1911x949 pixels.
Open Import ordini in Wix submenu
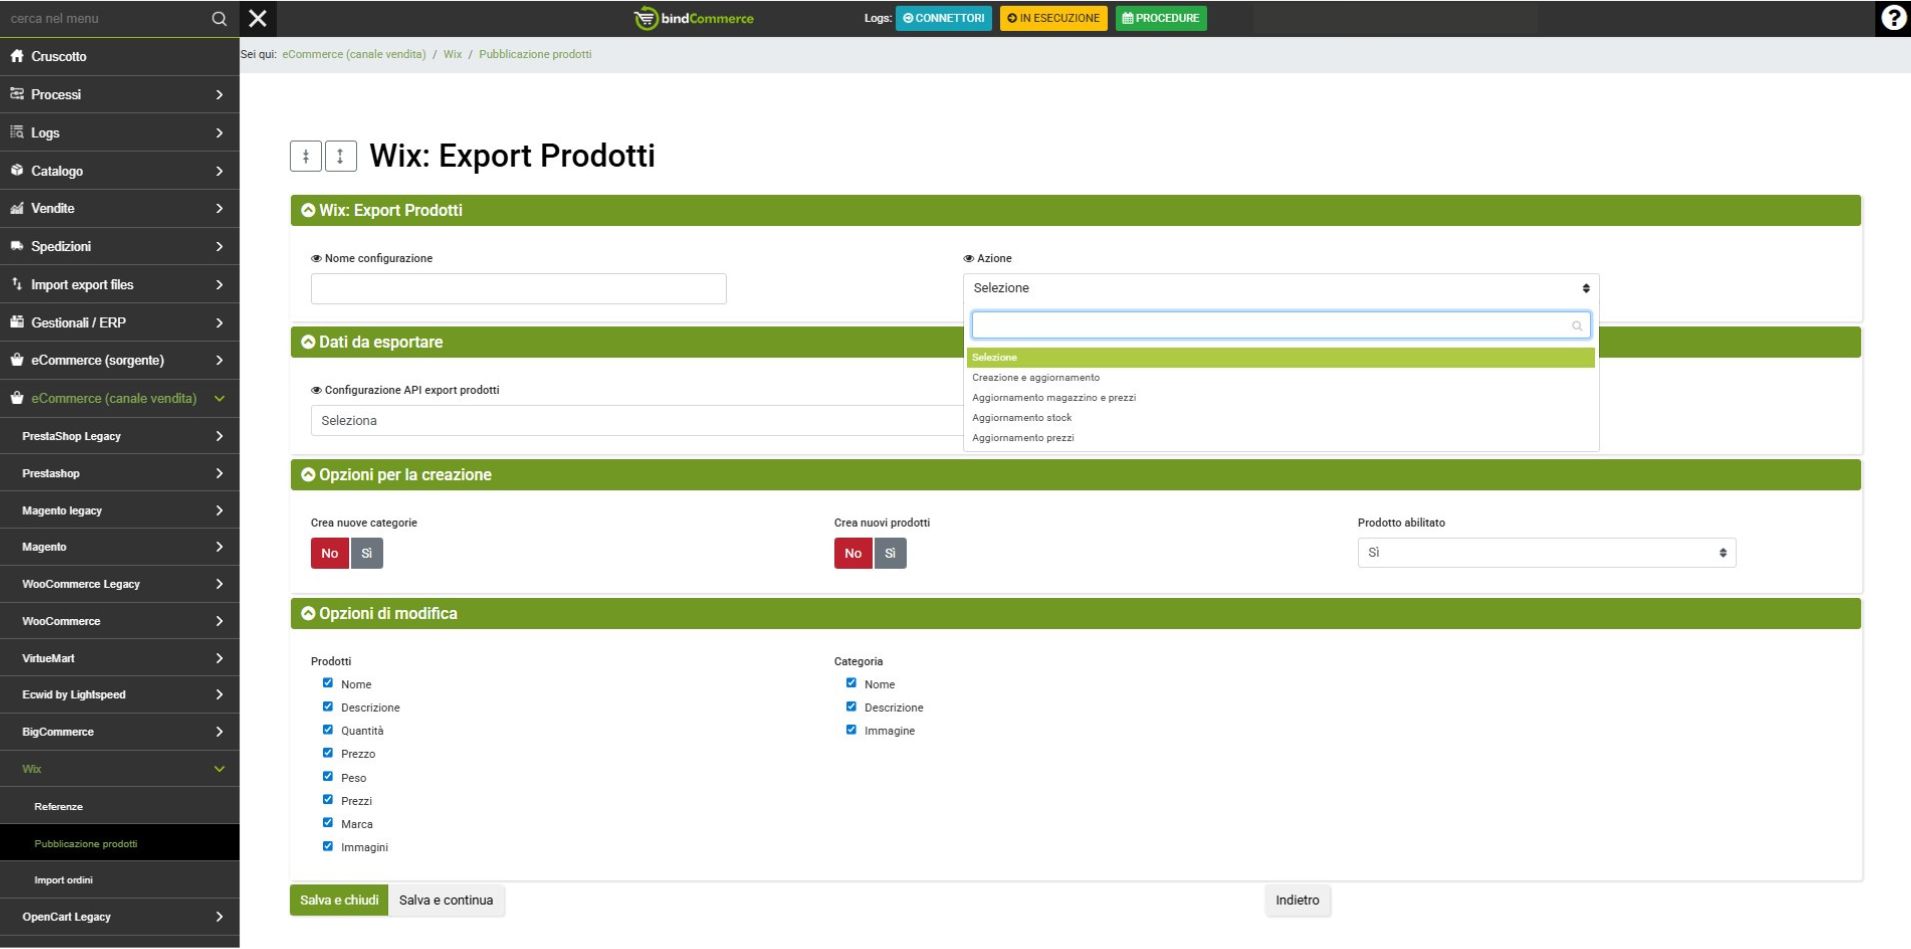tap(63, 880)
